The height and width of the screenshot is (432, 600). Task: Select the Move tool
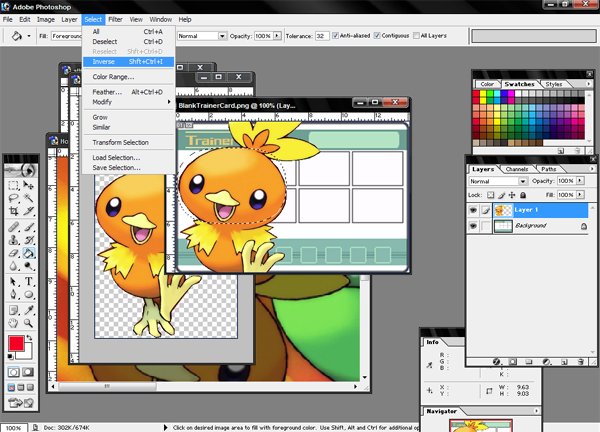[x=28, y=186]
